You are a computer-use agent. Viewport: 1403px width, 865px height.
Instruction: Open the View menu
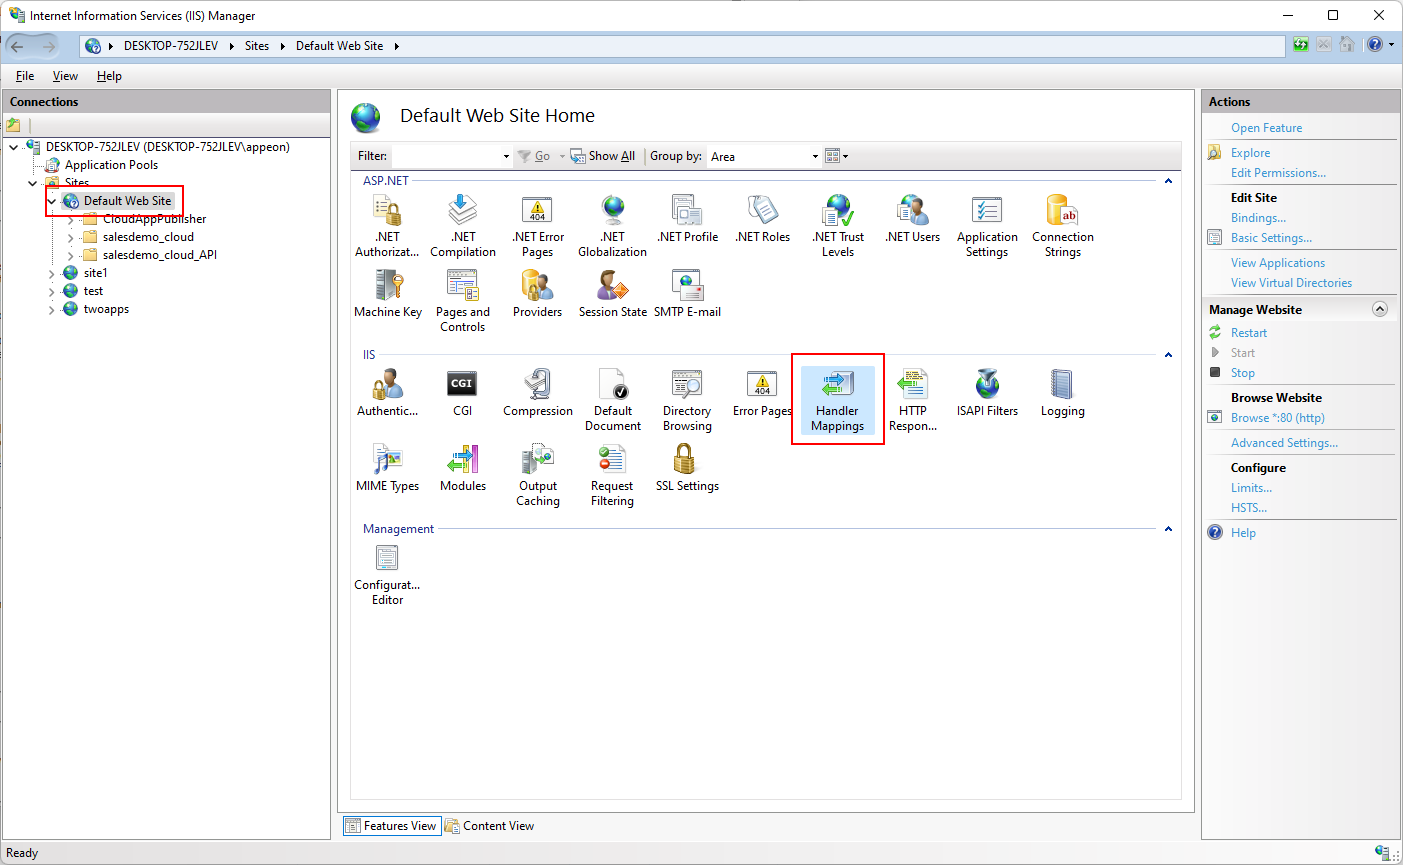click(65, 76)
